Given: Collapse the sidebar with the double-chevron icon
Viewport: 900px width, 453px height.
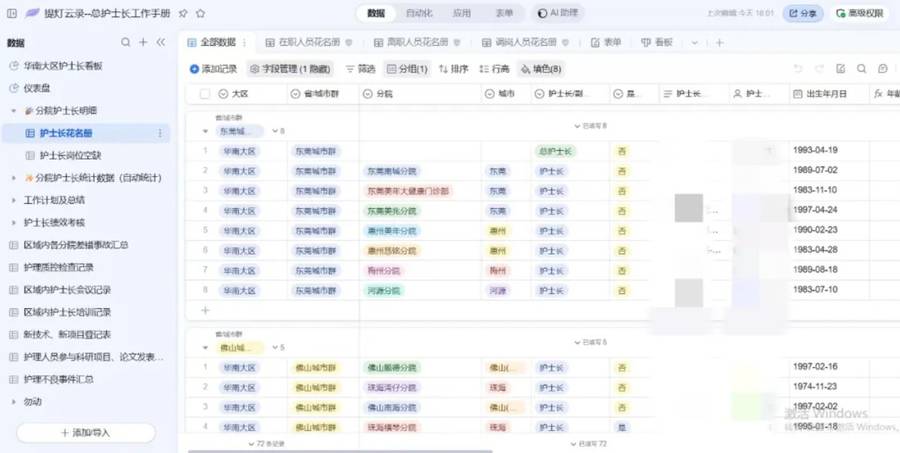Looking at the screenshot, I should point(161,43).
